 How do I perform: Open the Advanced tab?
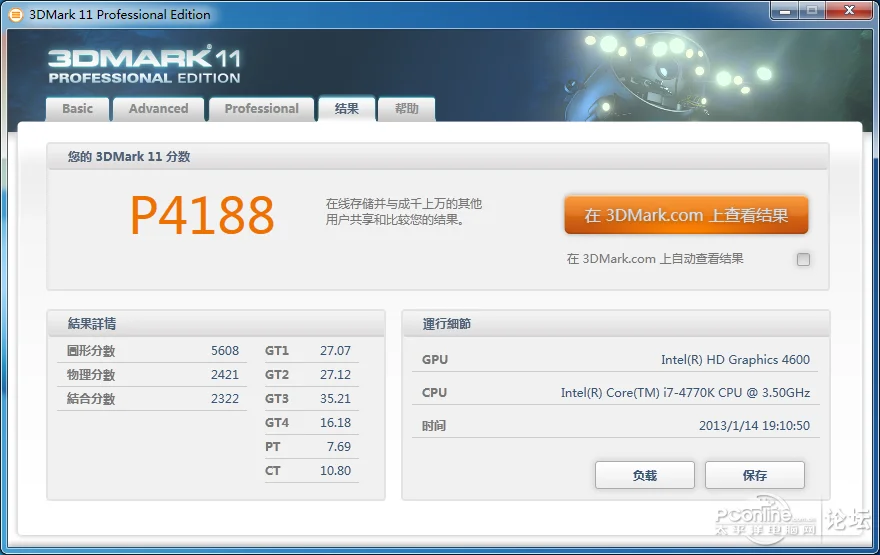(159, 109)
